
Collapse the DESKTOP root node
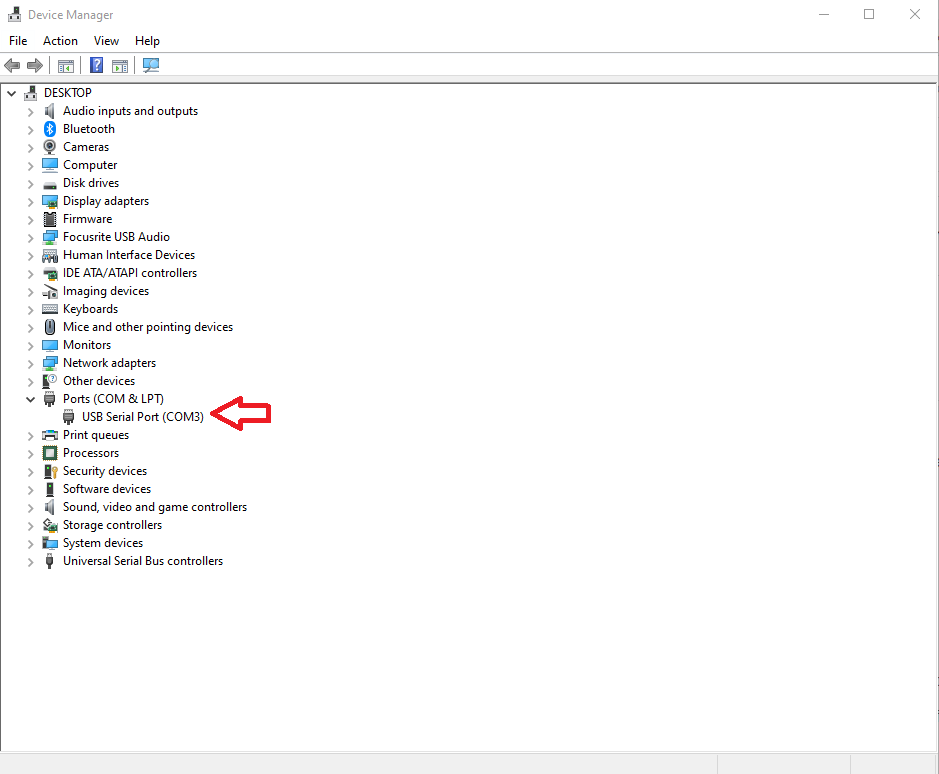11,93
